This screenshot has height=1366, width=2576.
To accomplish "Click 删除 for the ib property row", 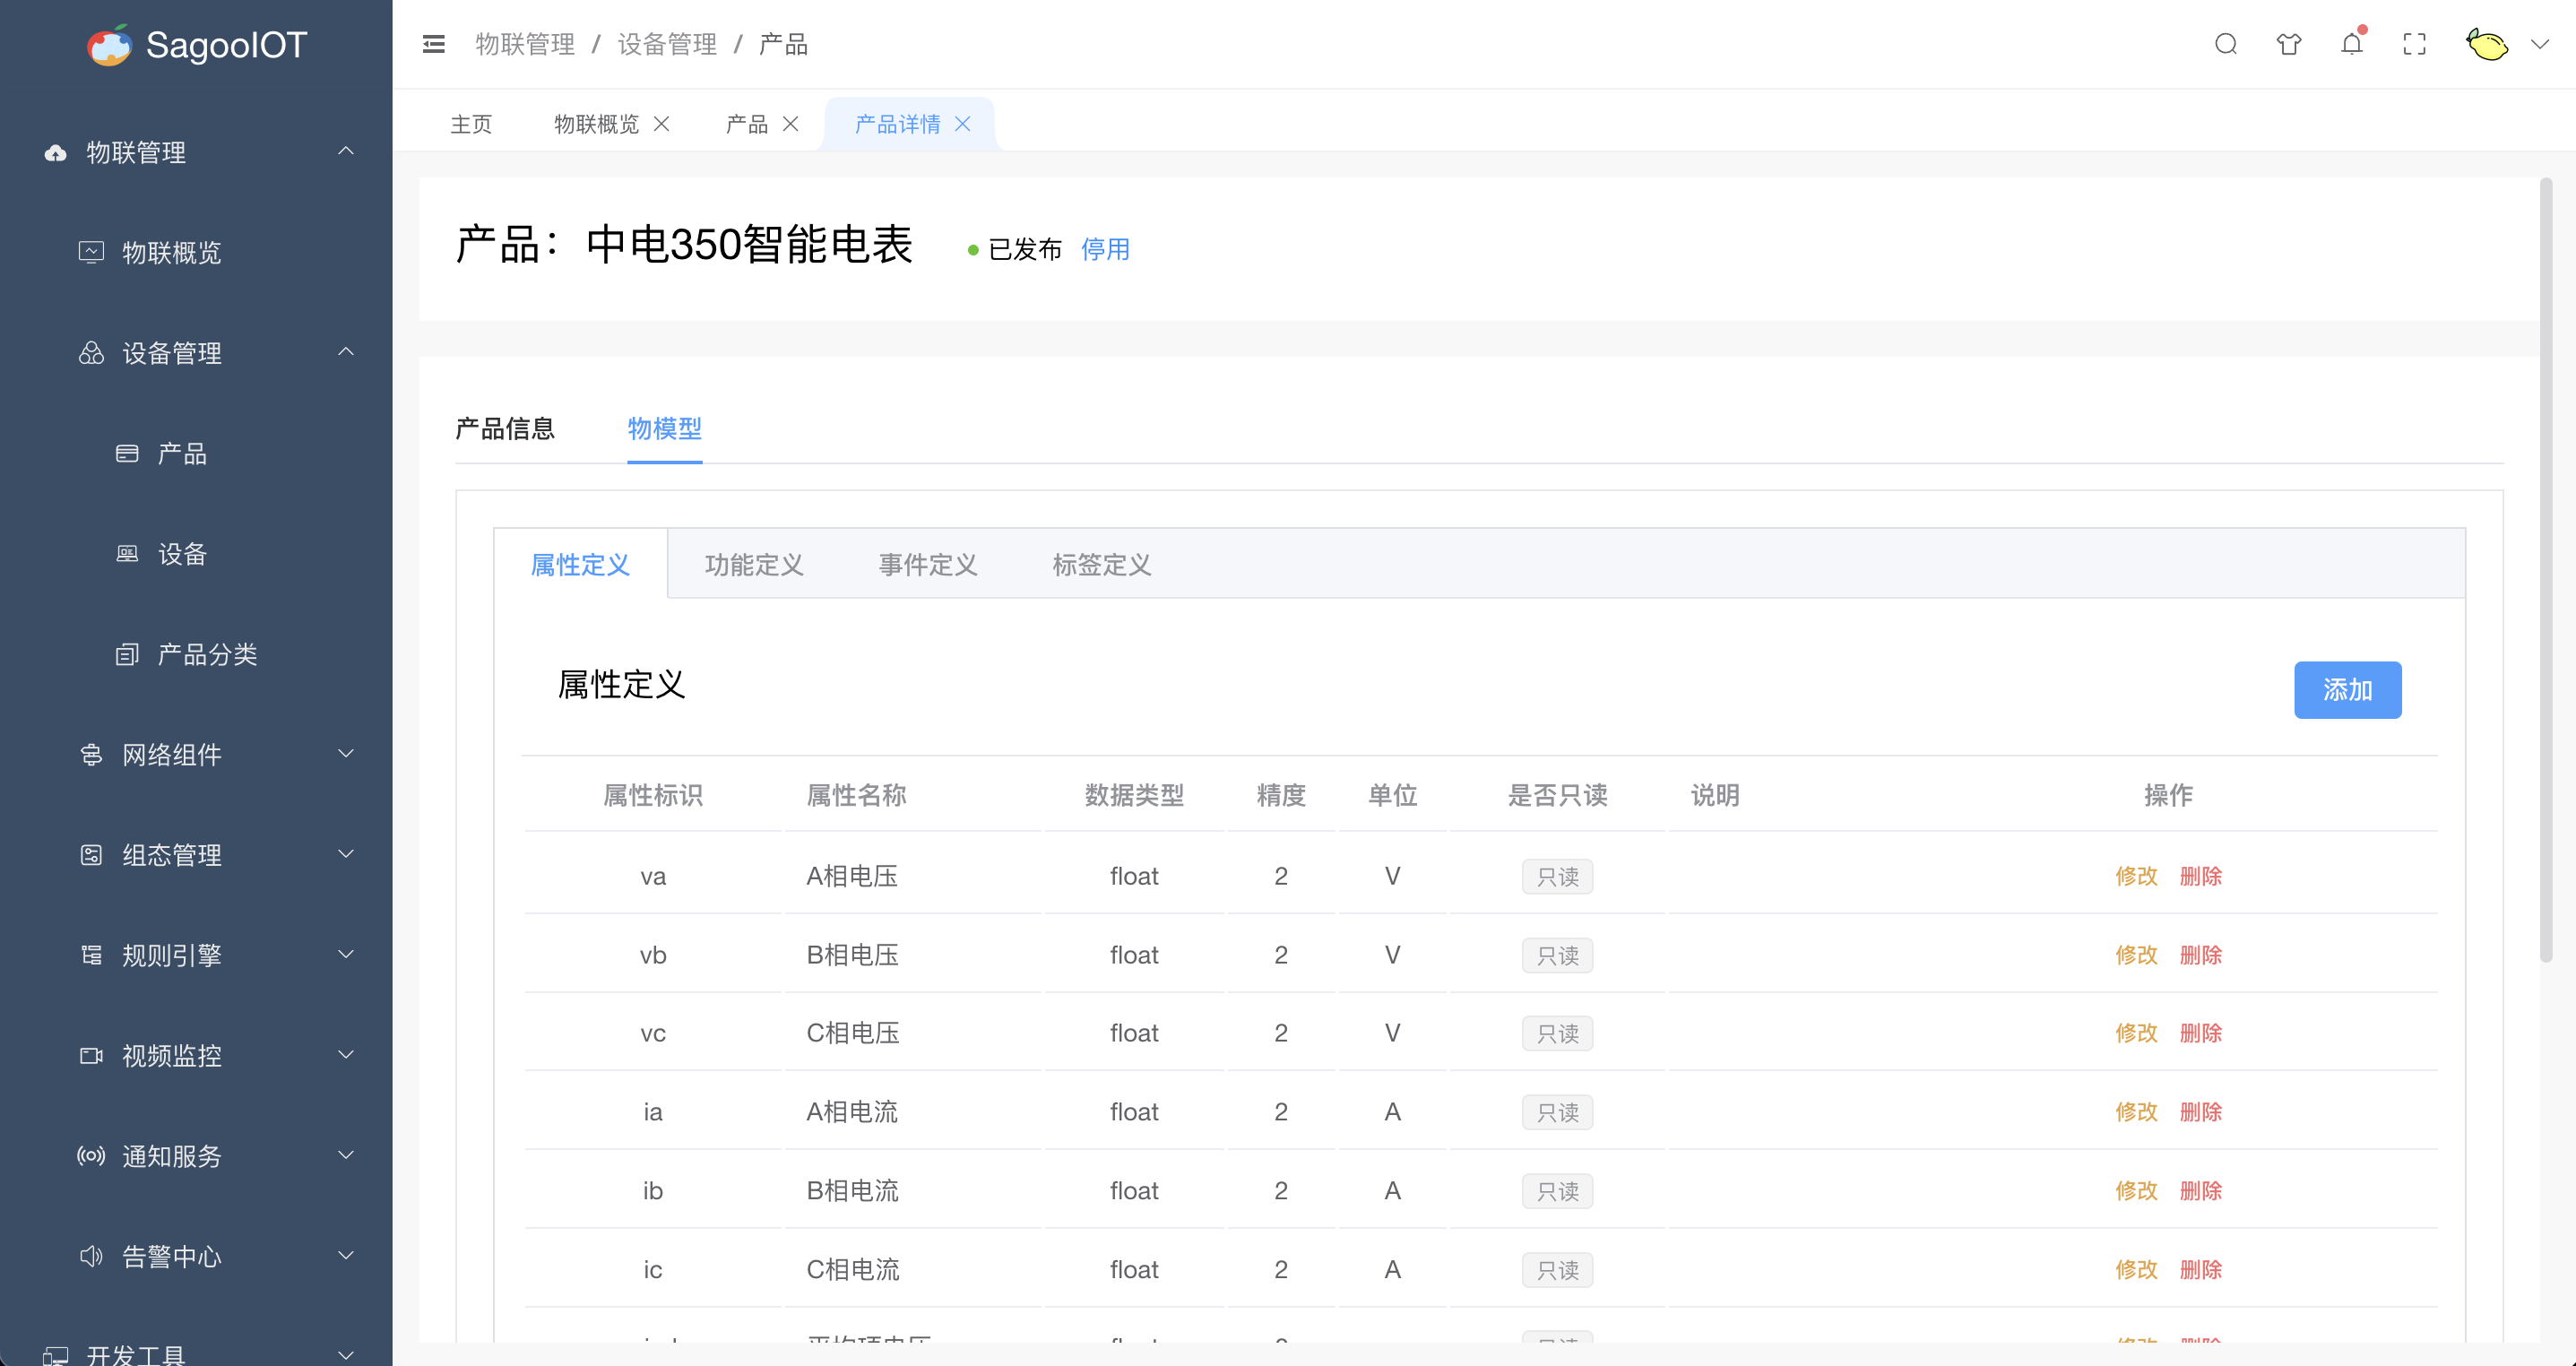I will [2200, 1191].
